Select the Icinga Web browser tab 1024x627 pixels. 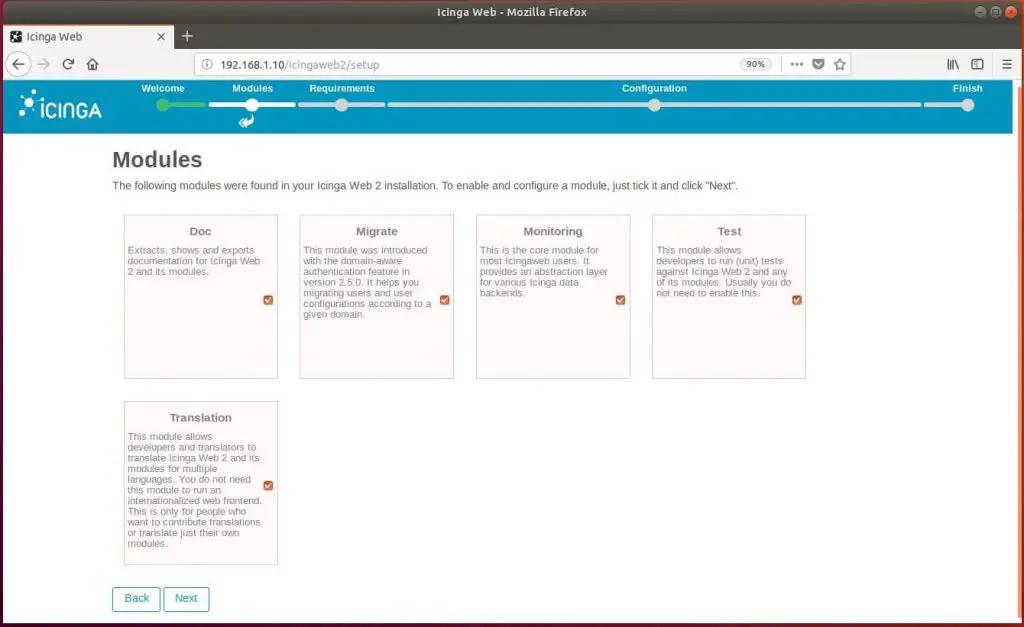tap(88, 37)
